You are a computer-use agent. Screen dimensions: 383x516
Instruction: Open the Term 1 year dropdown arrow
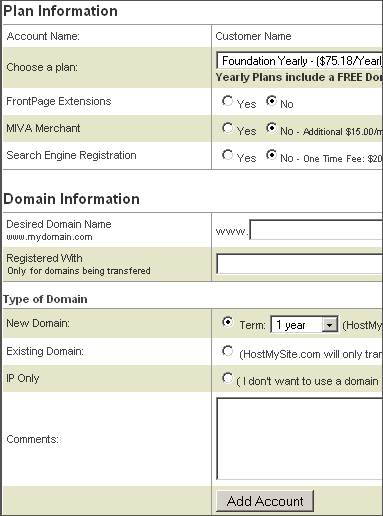click(329, 325)
